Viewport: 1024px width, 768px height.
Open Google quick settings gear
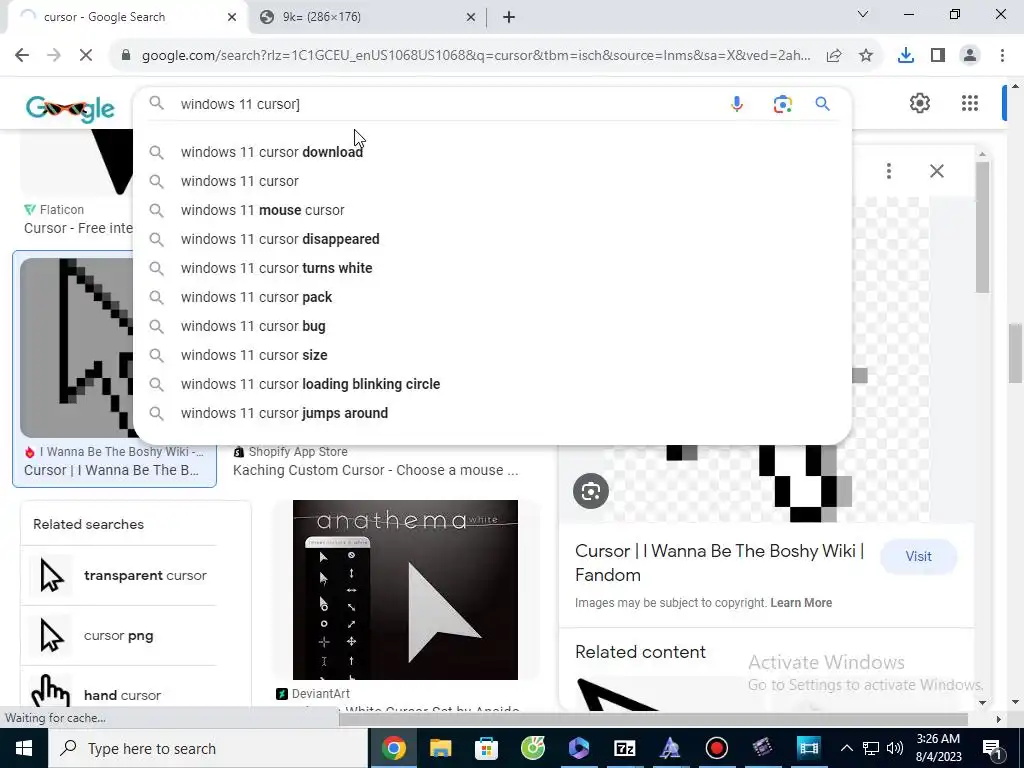point(920,103)
